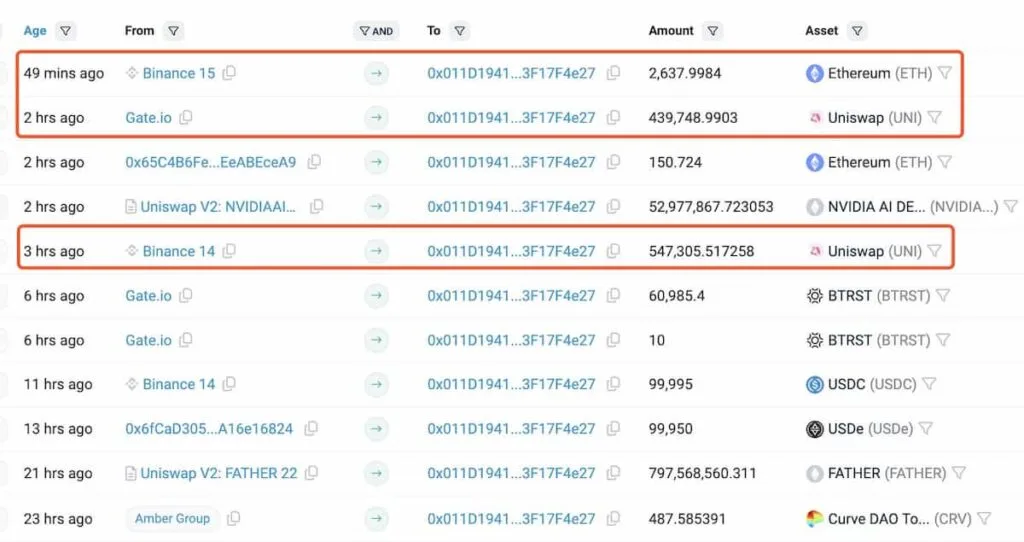Filter by Ethereum (ETH) asset in first row

(945, 73)
